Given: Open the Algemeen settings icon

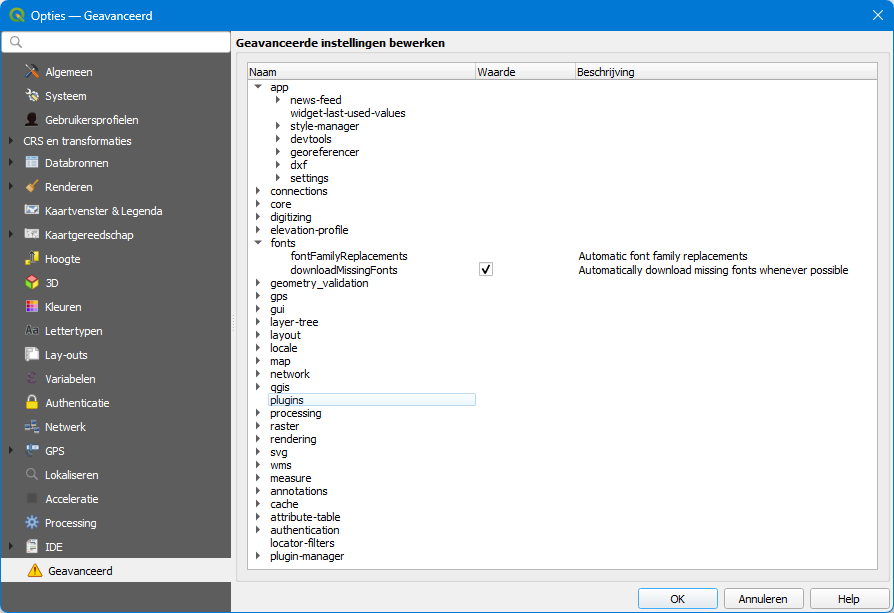Looking at the screenshot, I should pos(32,72).
